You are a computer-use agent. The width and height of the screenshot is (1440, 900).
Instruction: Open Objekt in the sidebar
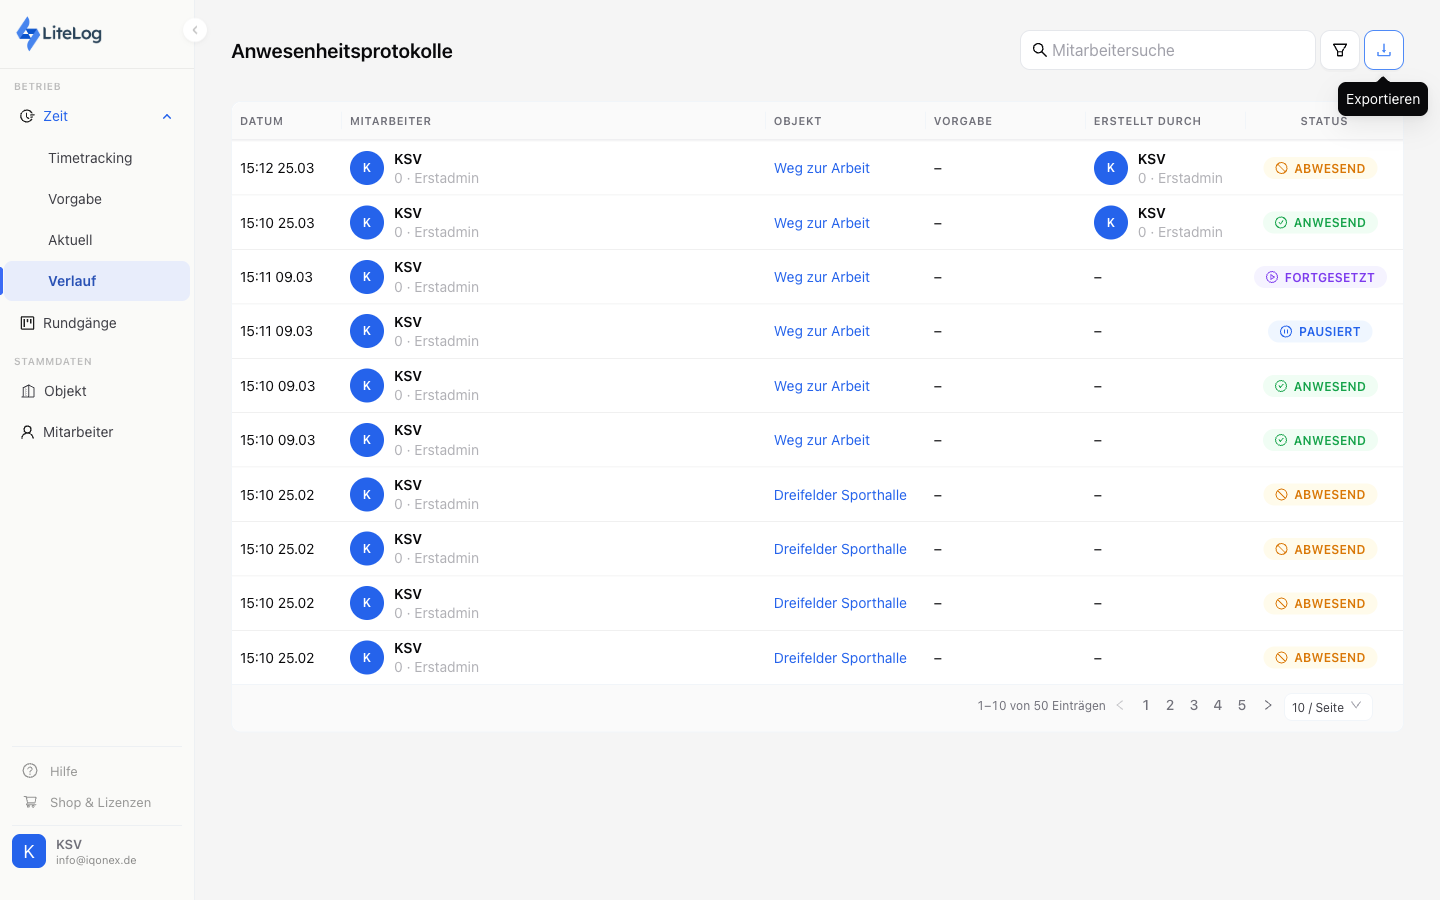pyautogui.click(x=65, y=391)
